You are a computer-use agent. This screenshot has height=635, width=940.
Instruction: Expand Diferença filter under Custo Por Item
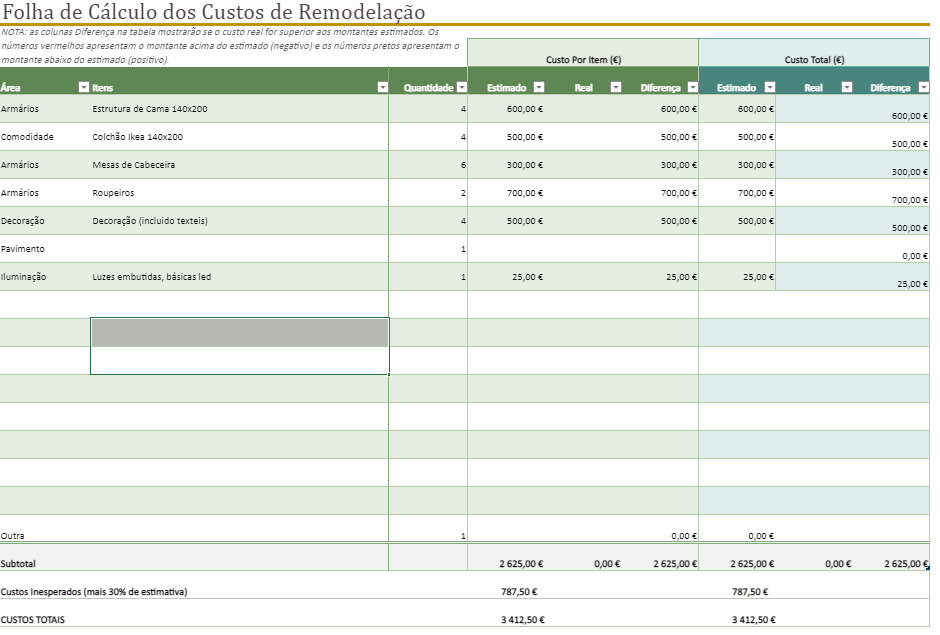692,88
